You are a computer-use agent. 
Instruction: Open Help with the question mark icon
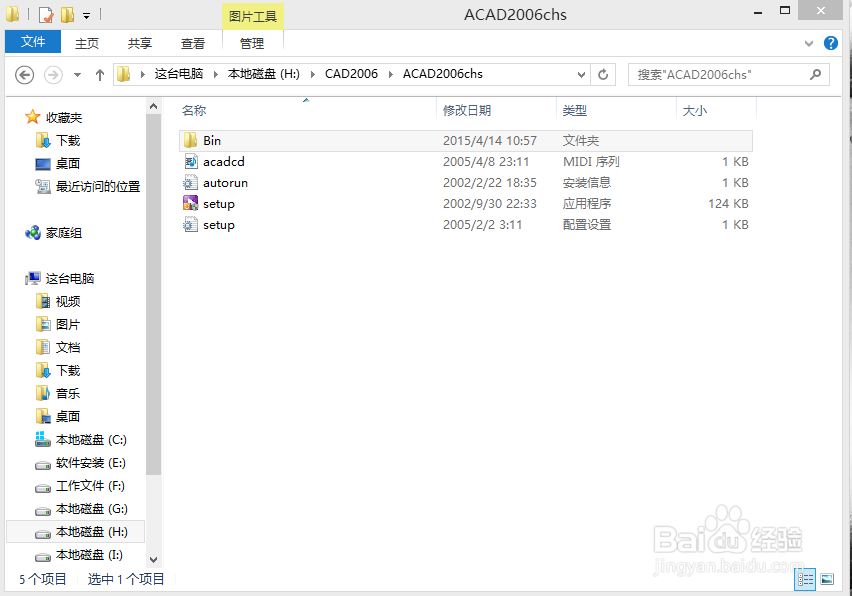pyautogui.click(x=831, y=43)
